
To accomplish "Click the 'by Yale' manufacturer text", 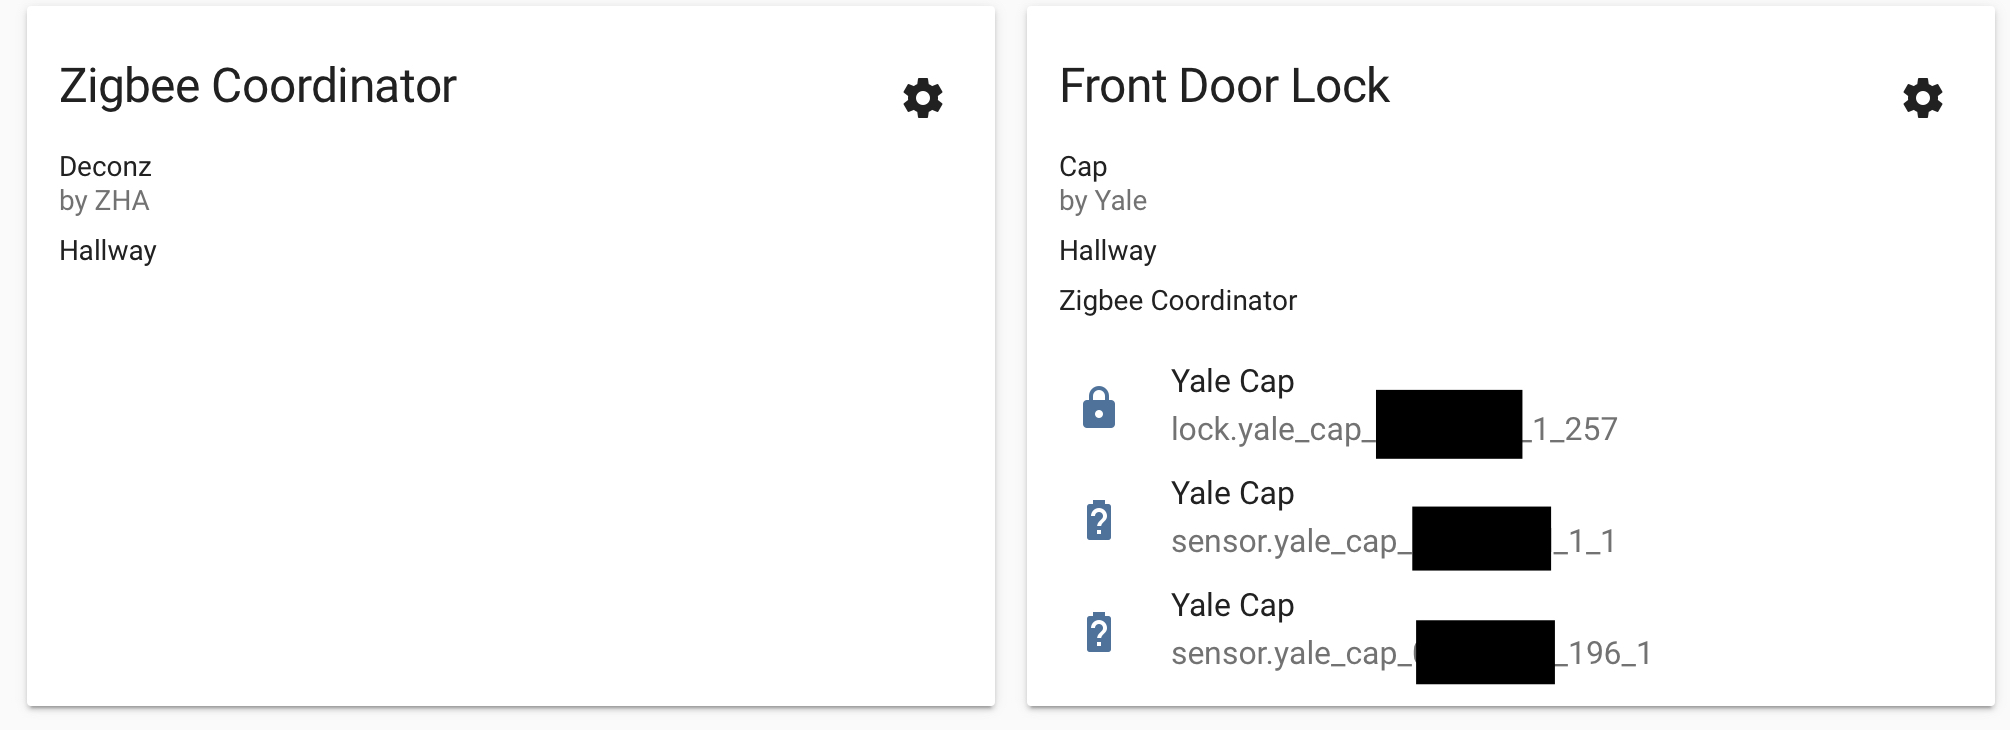I will click(1103, 201).
